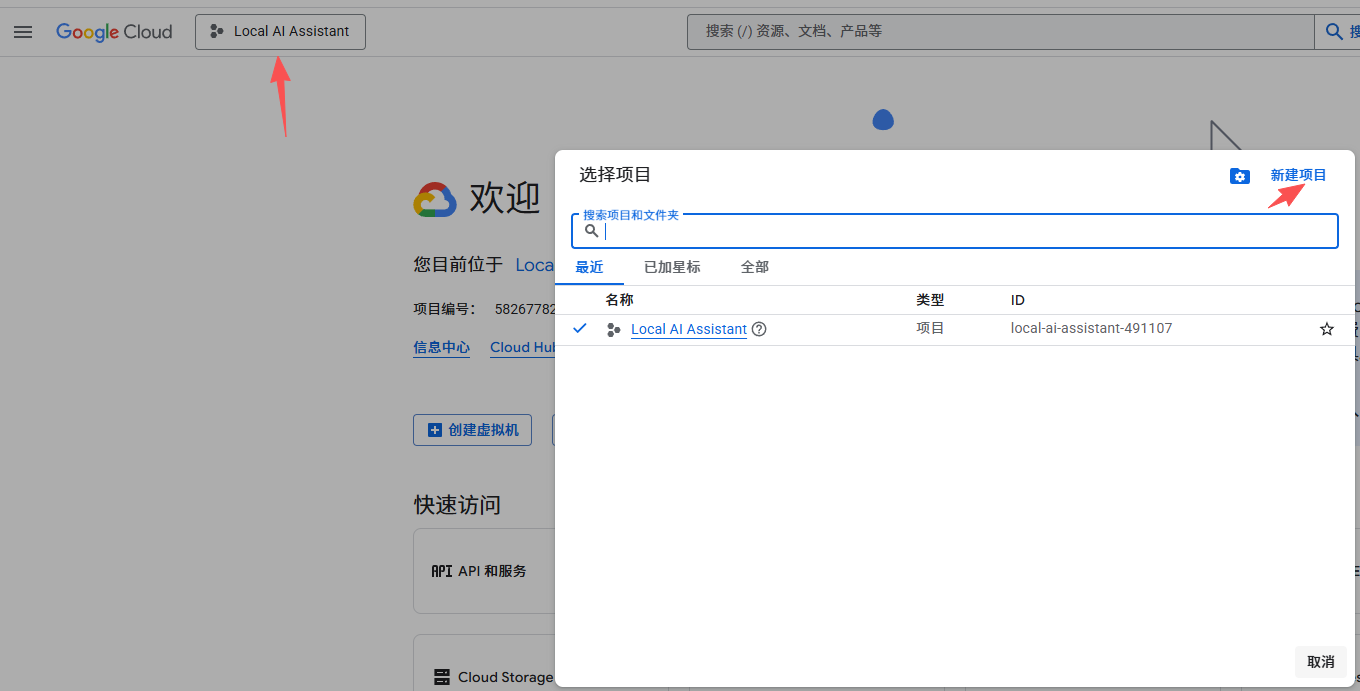Click the Cloud Storage icon
The width and height of the screenshot is (1360, 691).
click(x=442, y=677)
